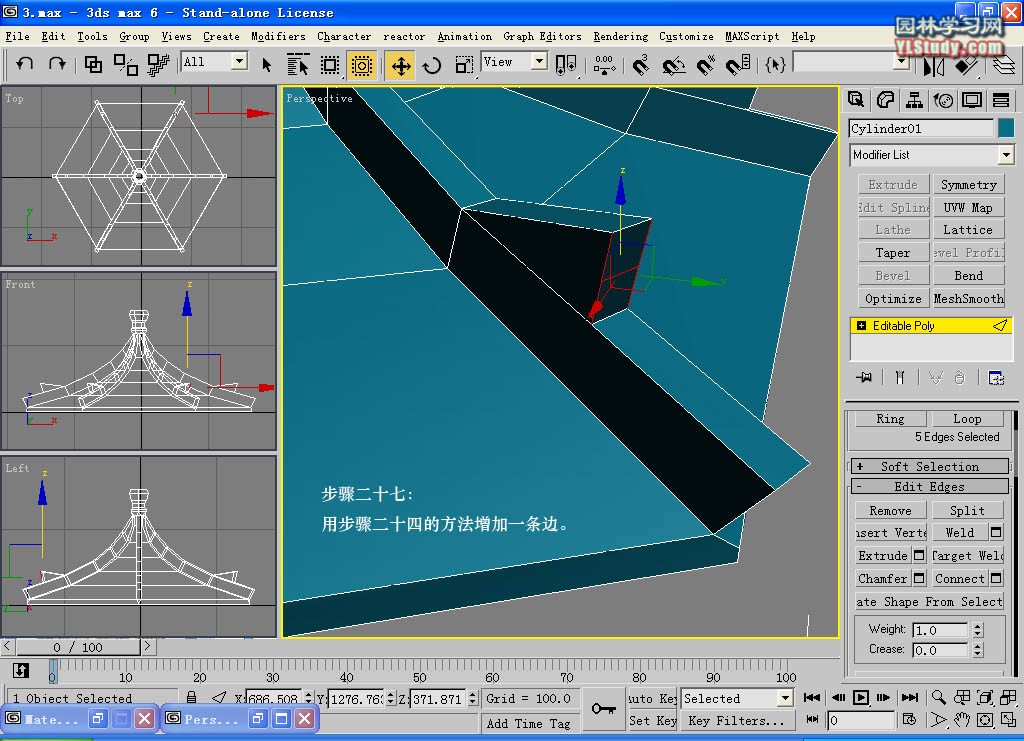Click the Use Pivot Point Center icon
The width and height of the screenshot is (1024, 741).
pos(566,65)
